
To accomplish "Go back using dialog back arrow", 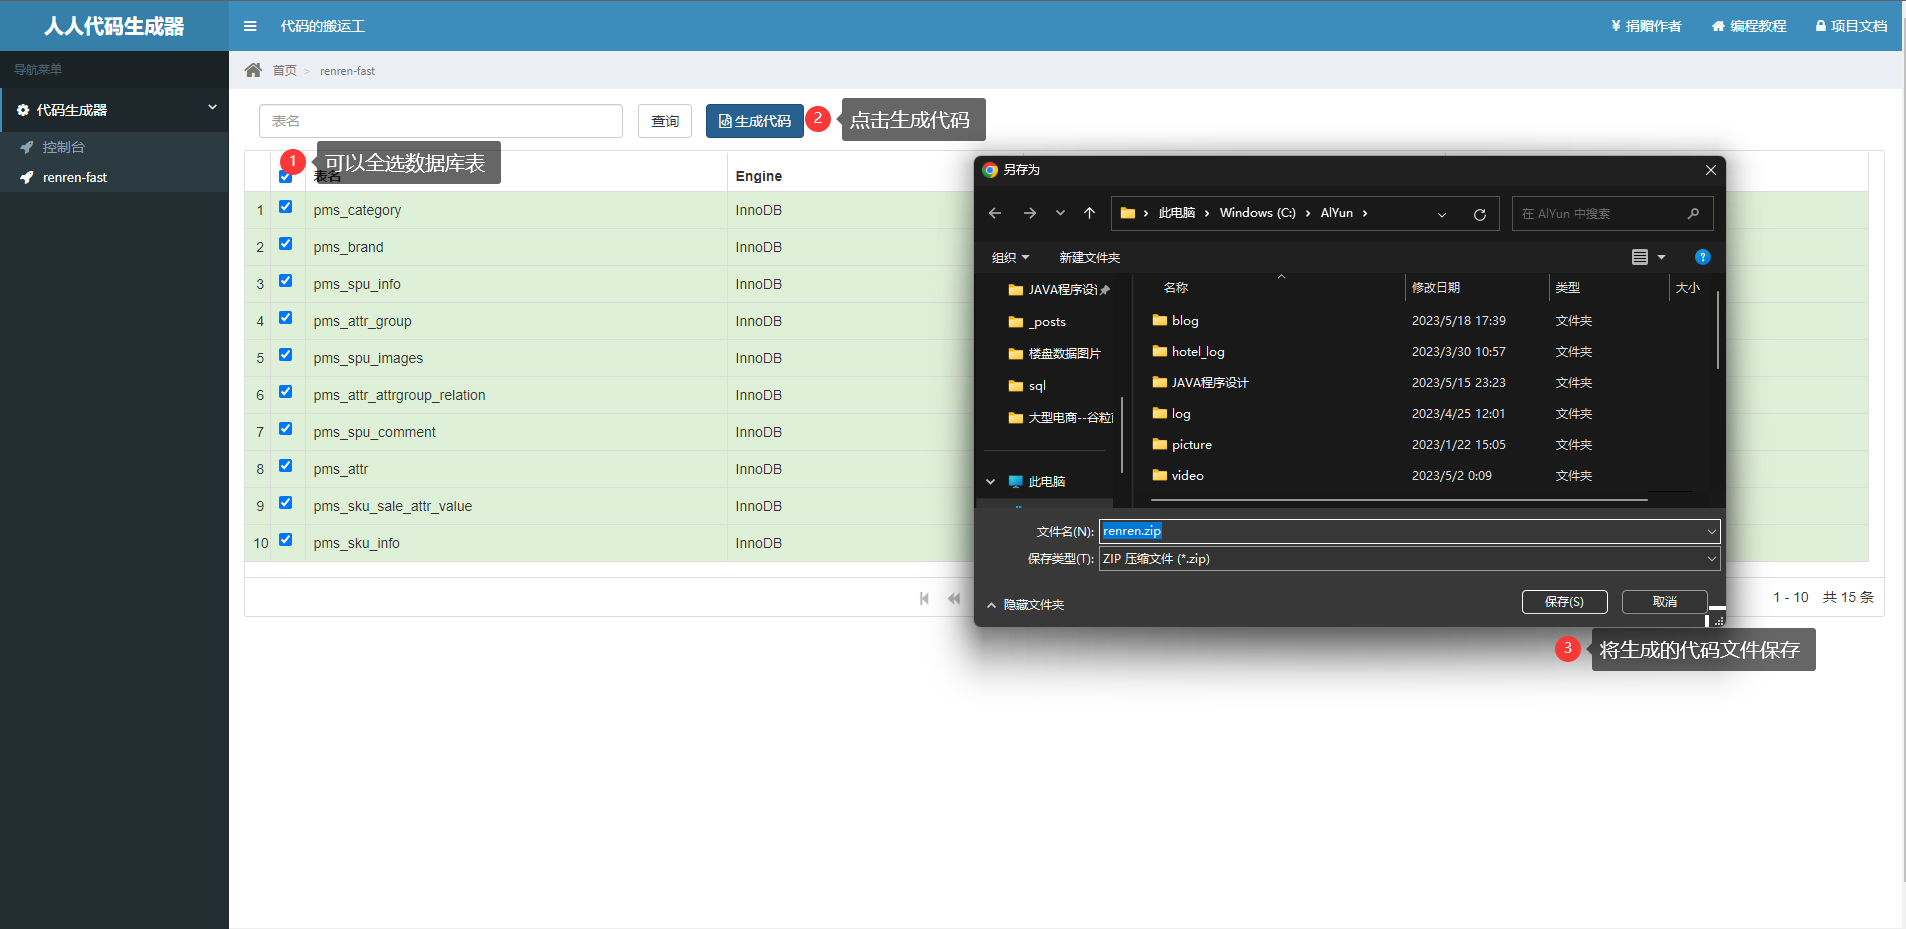I will click(994, 213).
